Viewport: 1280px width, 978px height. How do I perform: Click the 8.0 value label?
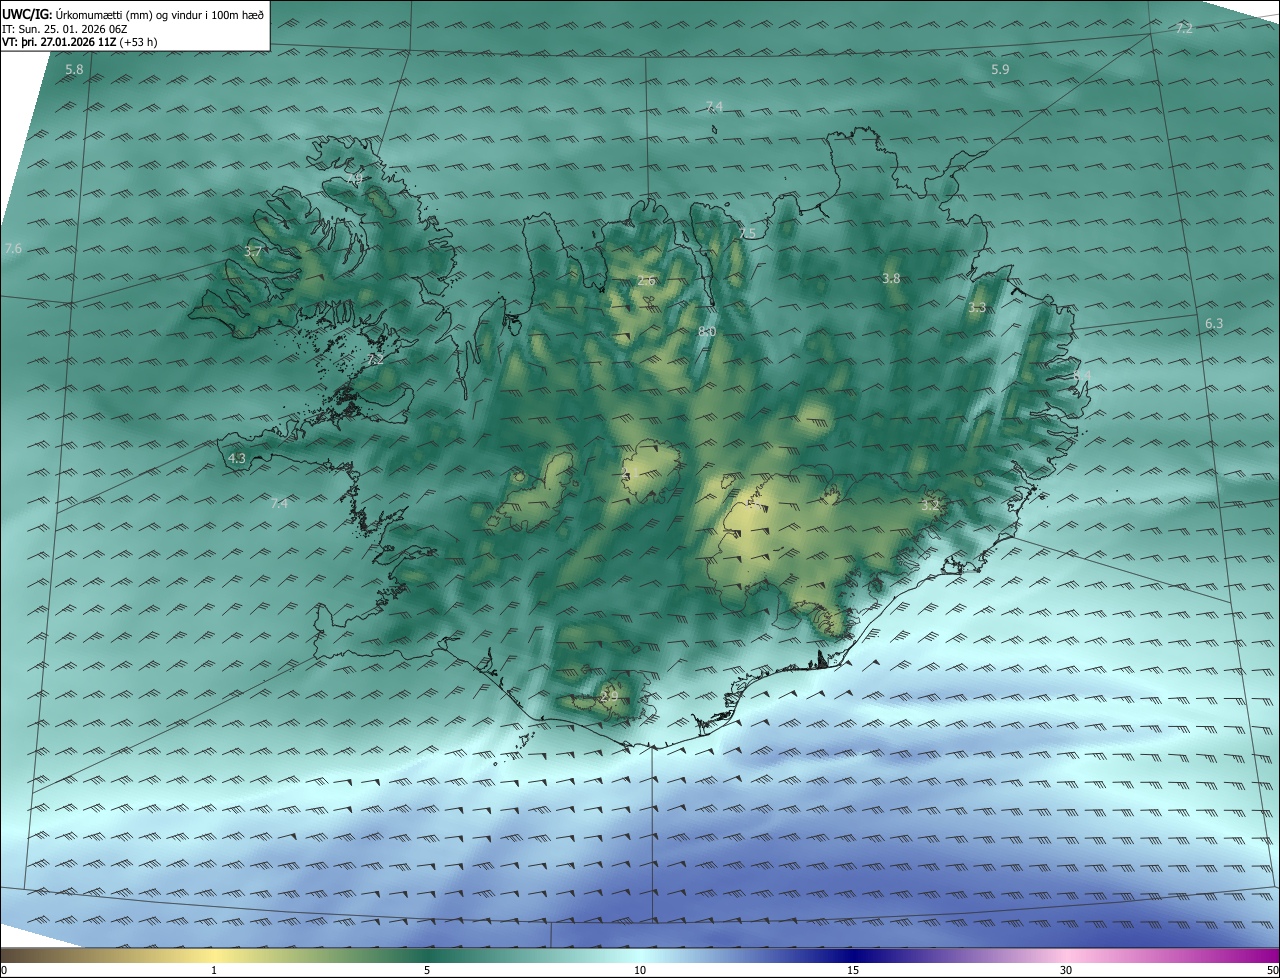coord(707,331)
